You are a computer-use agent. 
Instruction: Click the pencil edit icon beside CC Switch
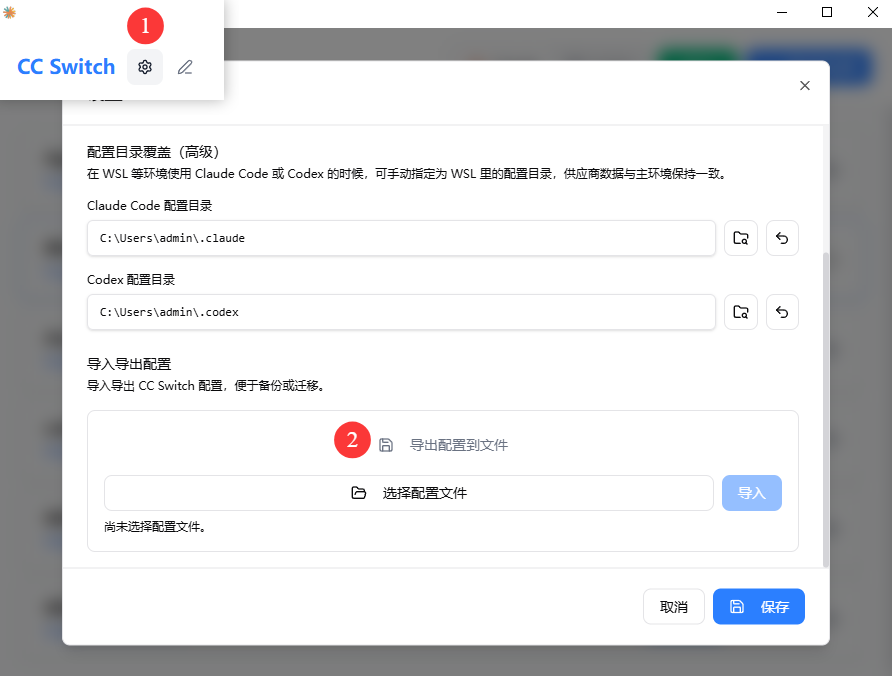tap(185, 67)
